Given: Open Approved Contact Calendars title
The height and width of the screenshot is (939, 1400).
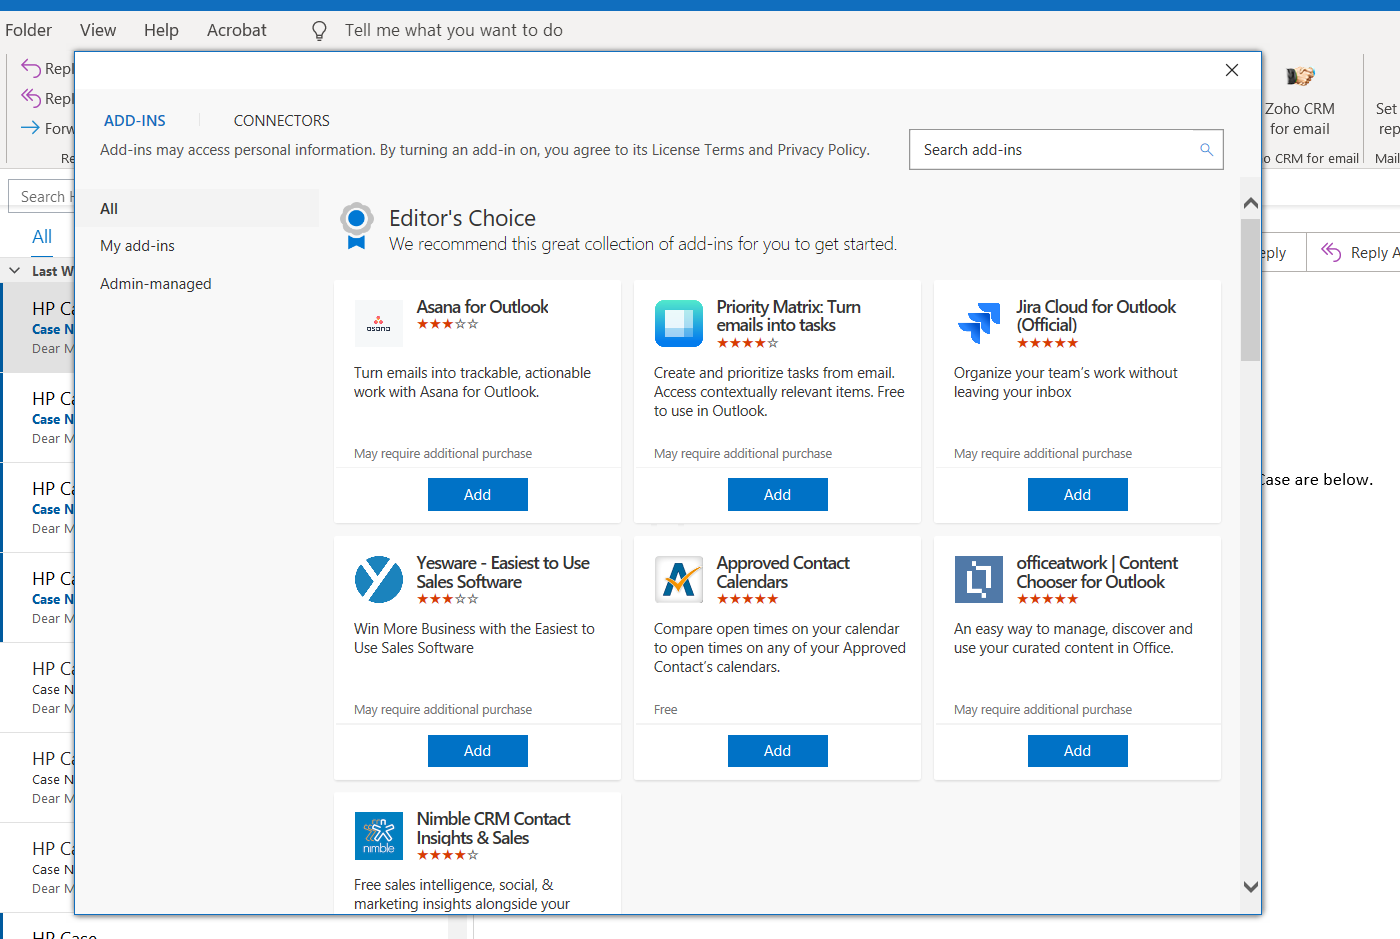Looking at the screenshot, I should 783,572.
